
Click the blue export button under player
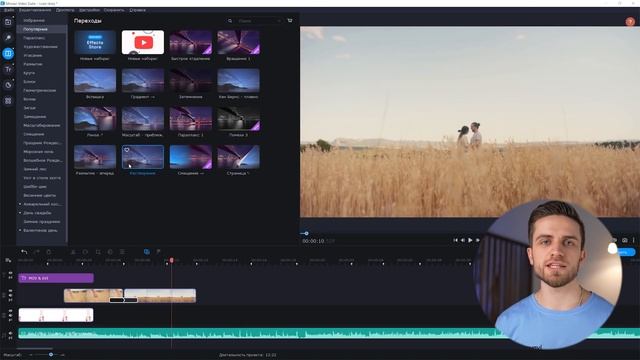pyautogui.click(x=625, y=252)
